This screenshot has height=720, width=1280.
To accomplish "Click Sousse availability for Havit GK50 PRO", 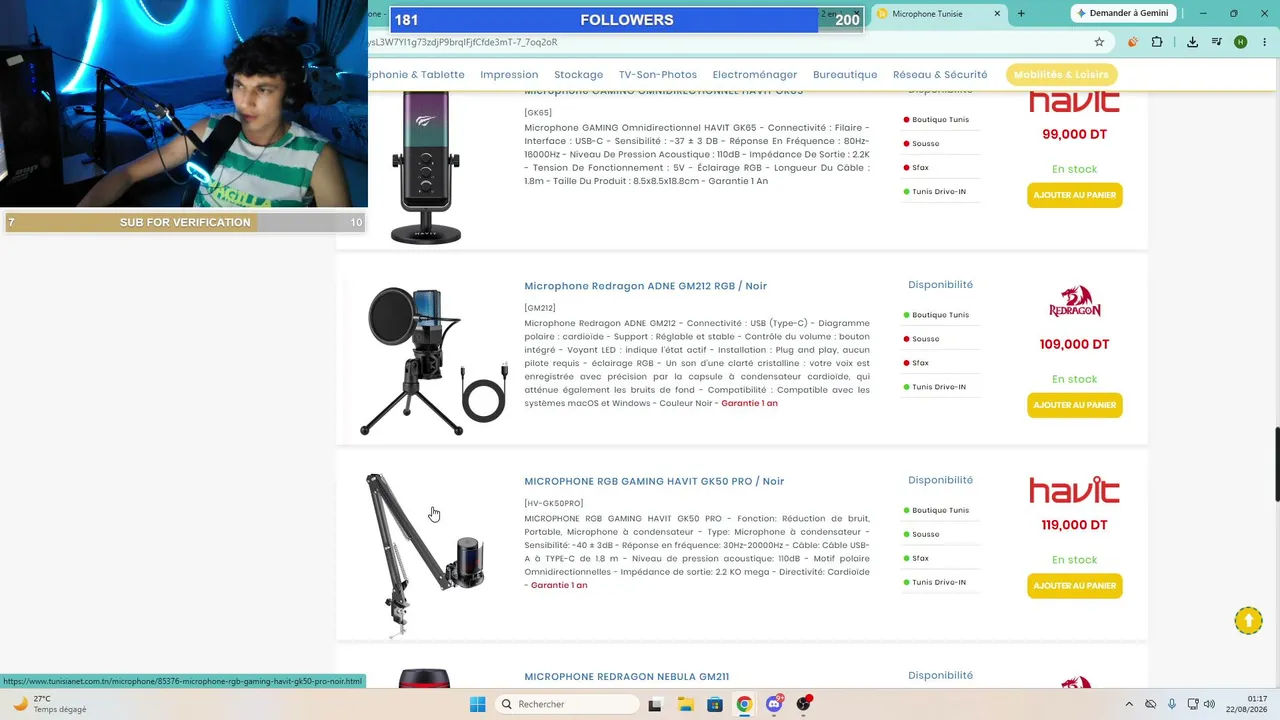I will pyautogui.click(x=921, y=534).
